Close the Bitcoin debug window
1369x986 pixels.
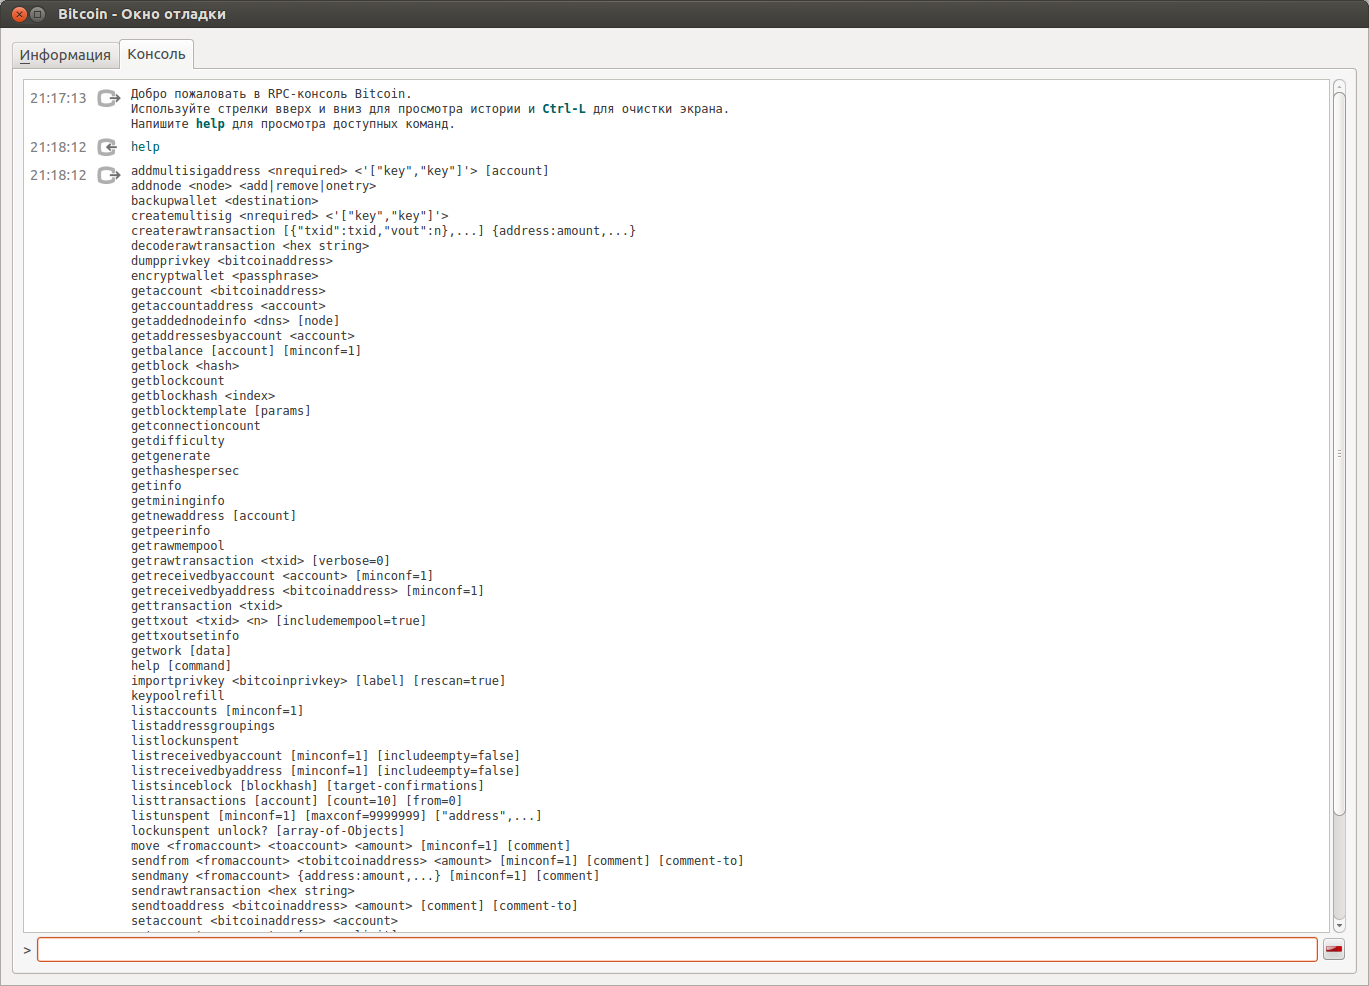19,14
